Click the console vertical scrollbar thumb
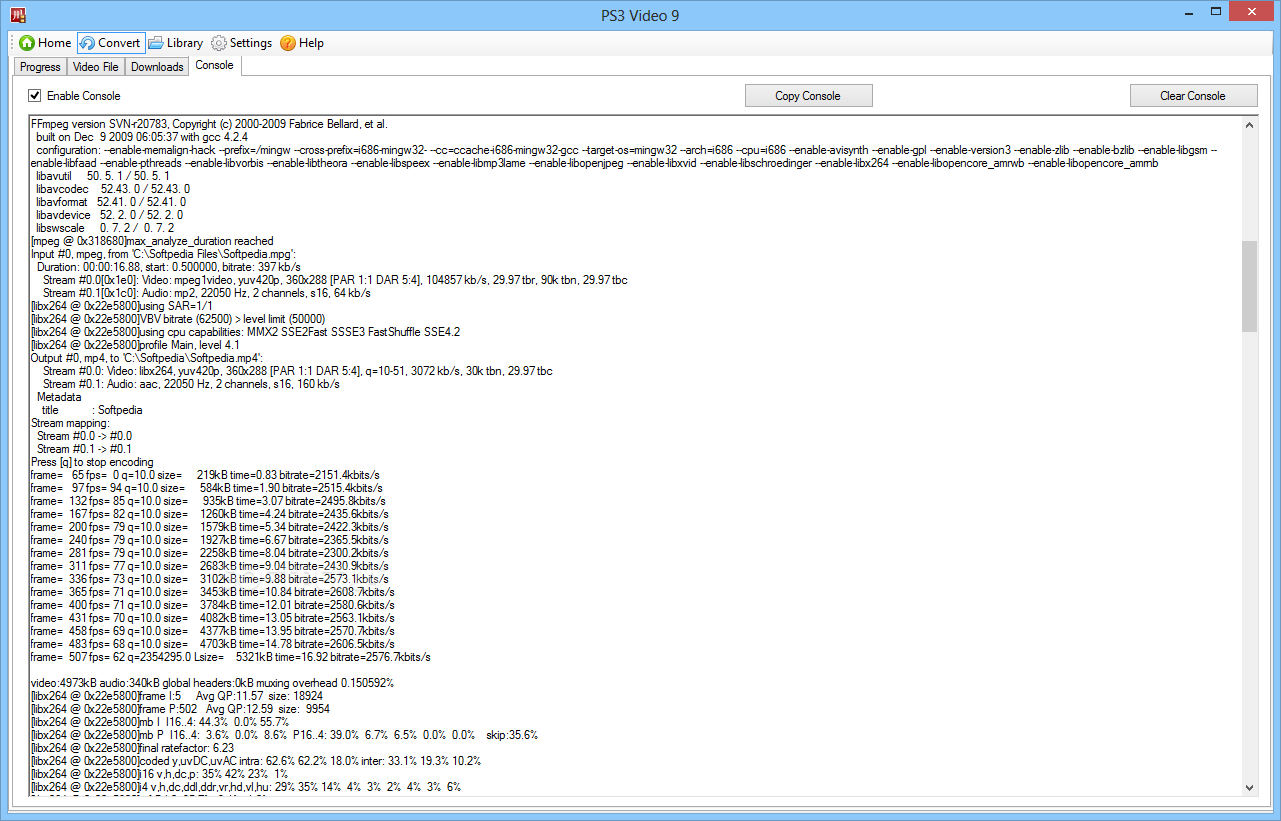The width and height of the screenshot is (1281, 821). (x=1249, y=286)
